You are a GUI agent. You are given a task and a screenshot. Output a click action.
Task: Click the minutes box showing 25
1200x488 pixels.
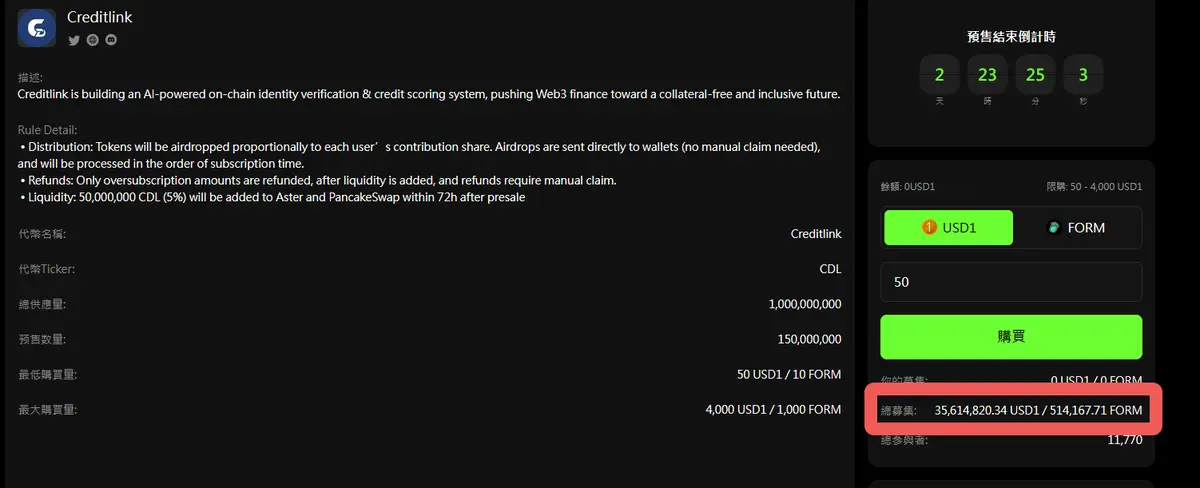point(1035,75)
